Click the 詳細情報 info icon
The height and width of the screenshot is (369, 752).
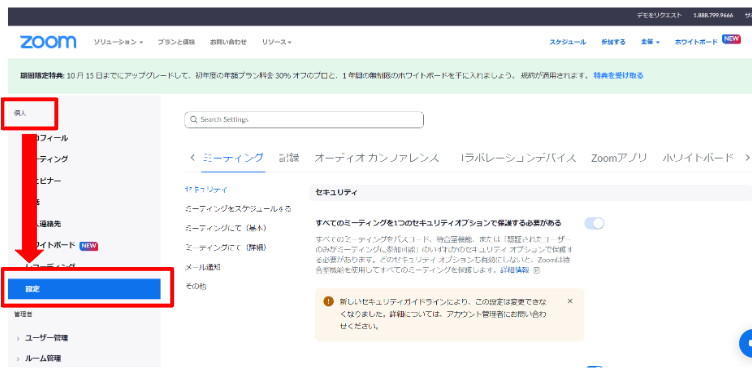pos(537,271)
